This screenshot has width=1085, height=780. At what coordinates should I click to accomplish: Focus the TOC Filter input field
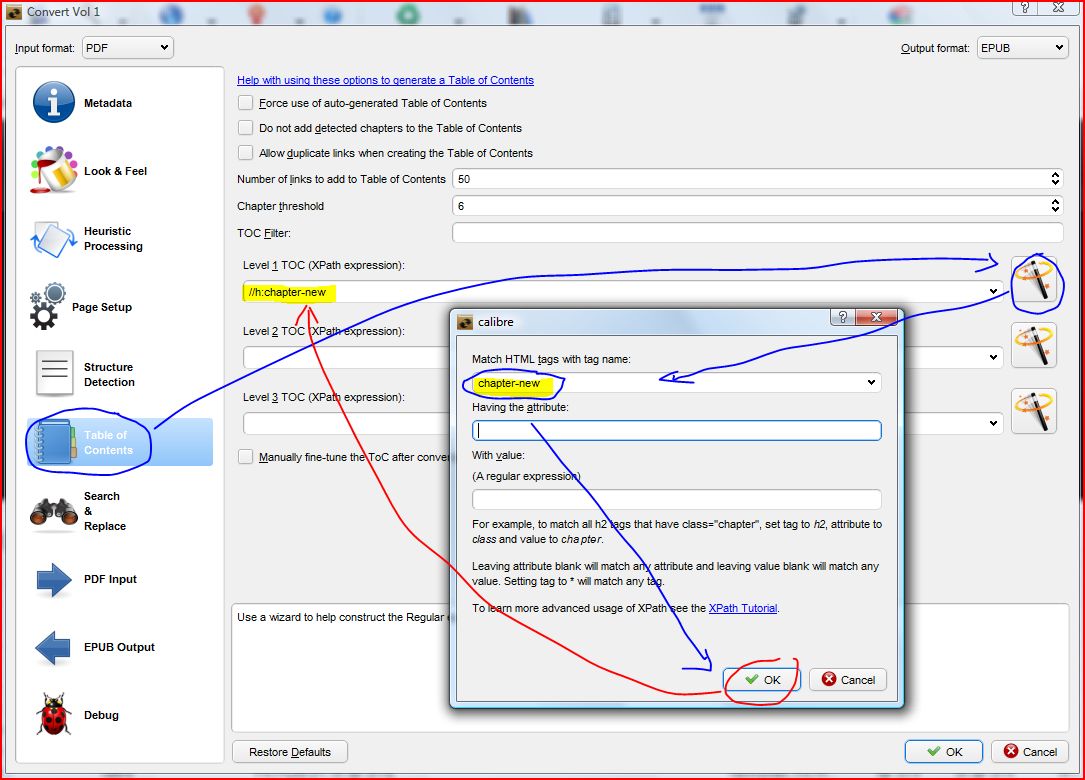point(758,233)
